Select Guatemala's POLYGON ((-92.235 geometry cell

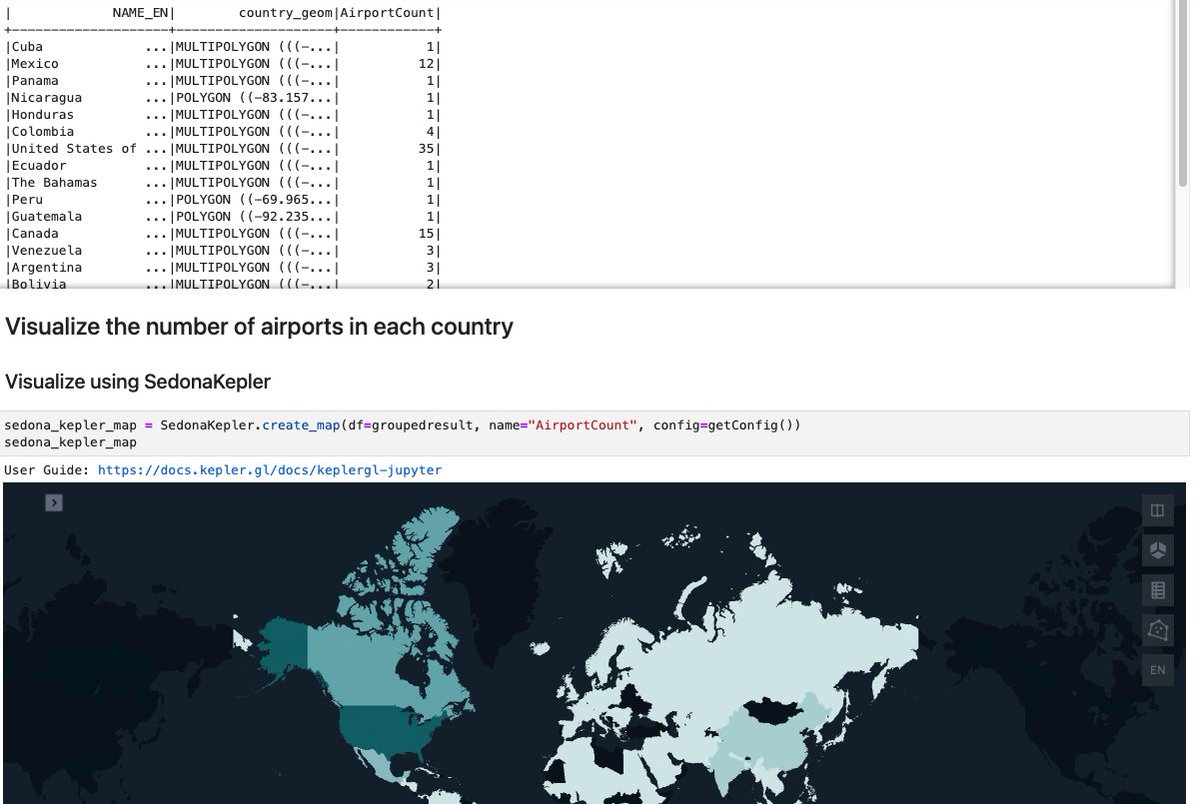point(255,217)
